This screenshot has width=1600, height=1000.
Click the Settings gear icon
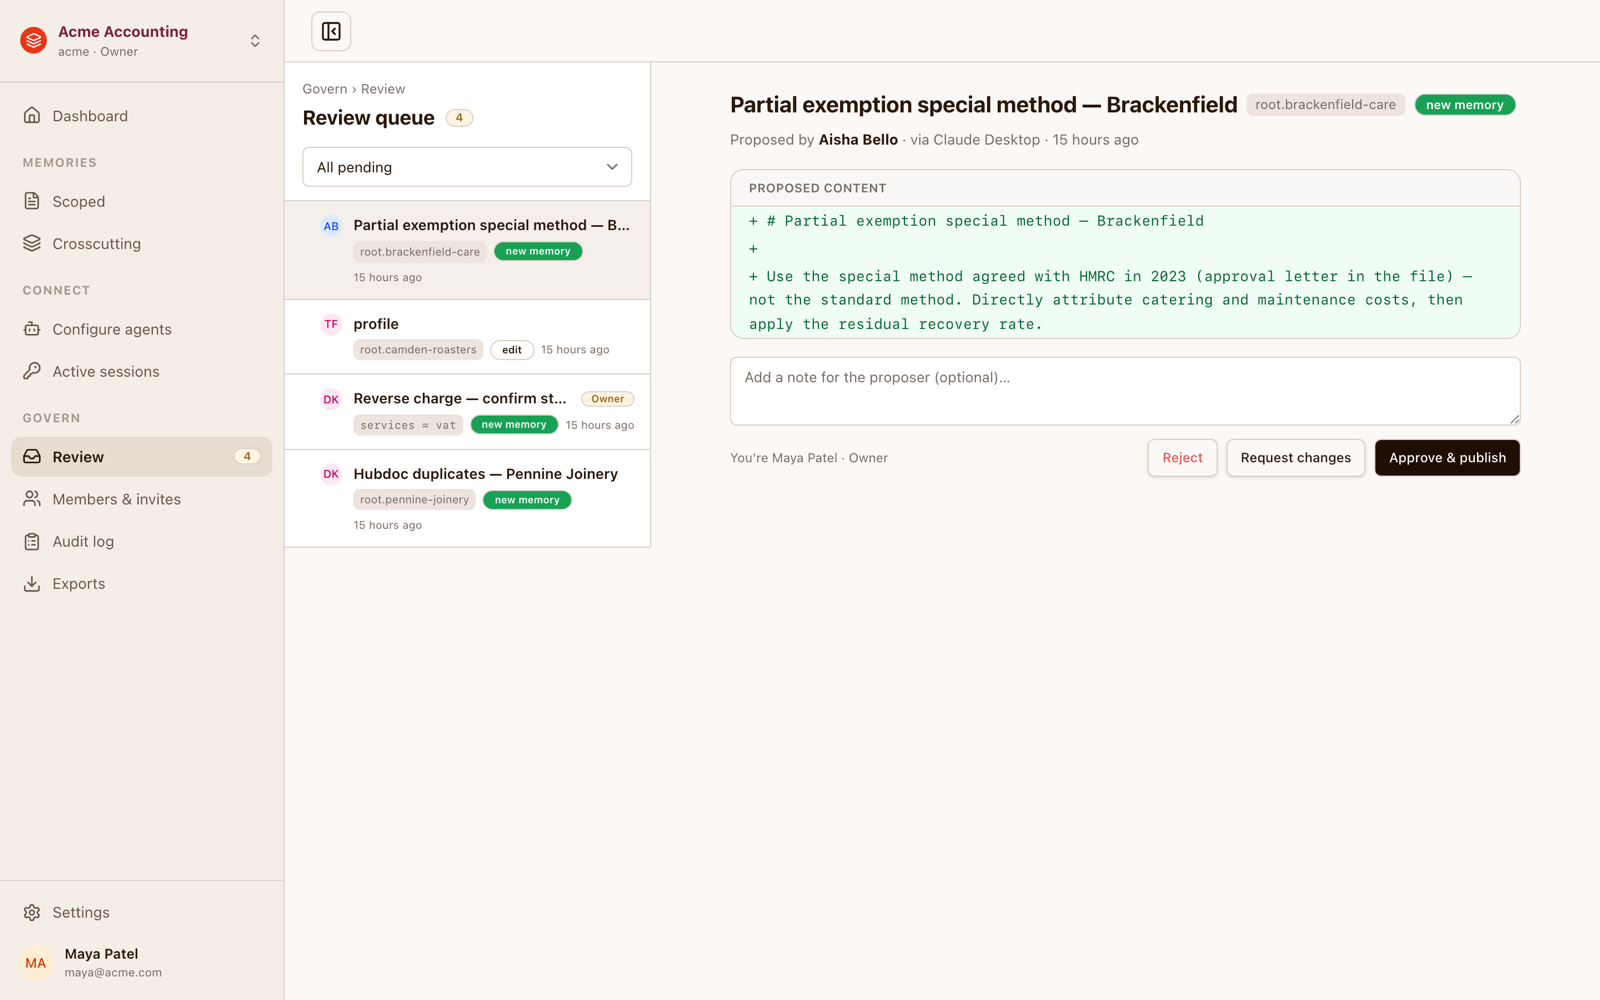tap(32, 912)
